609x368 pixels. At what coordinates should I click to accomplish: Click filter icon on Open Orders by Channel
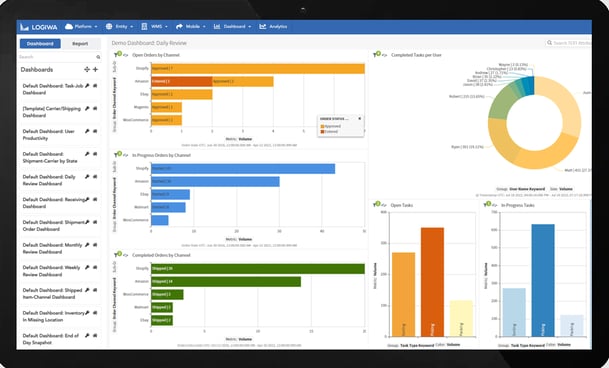click(x=117, y=54)
